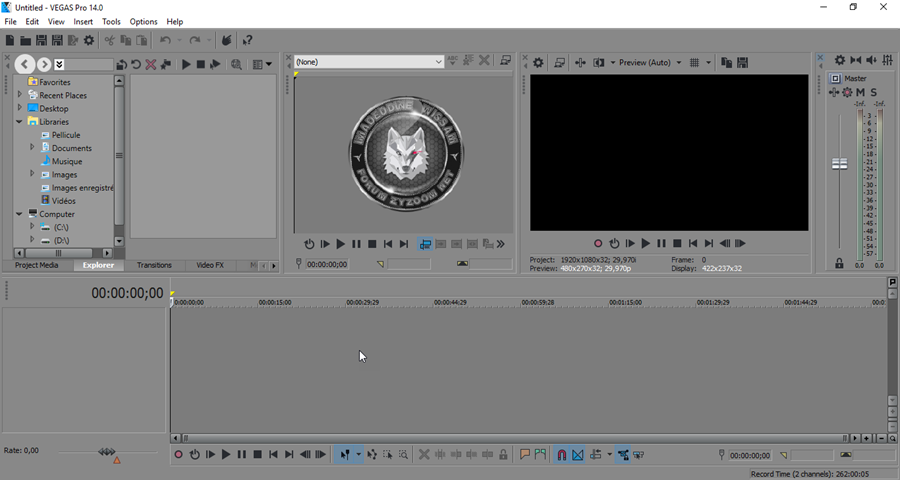The width and height of the screenshot is (900, 480).
Task: Collapse the Computer tree node
Action: click(20, 214)
